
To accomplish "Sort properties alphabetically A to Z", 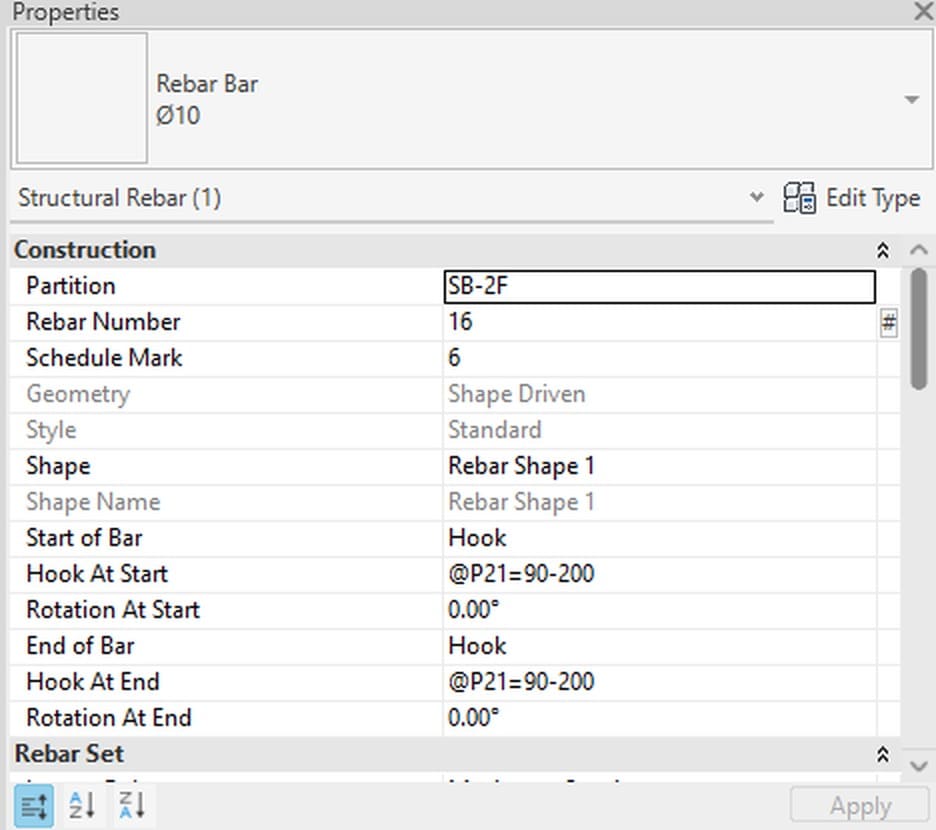I will click(82, 806).
